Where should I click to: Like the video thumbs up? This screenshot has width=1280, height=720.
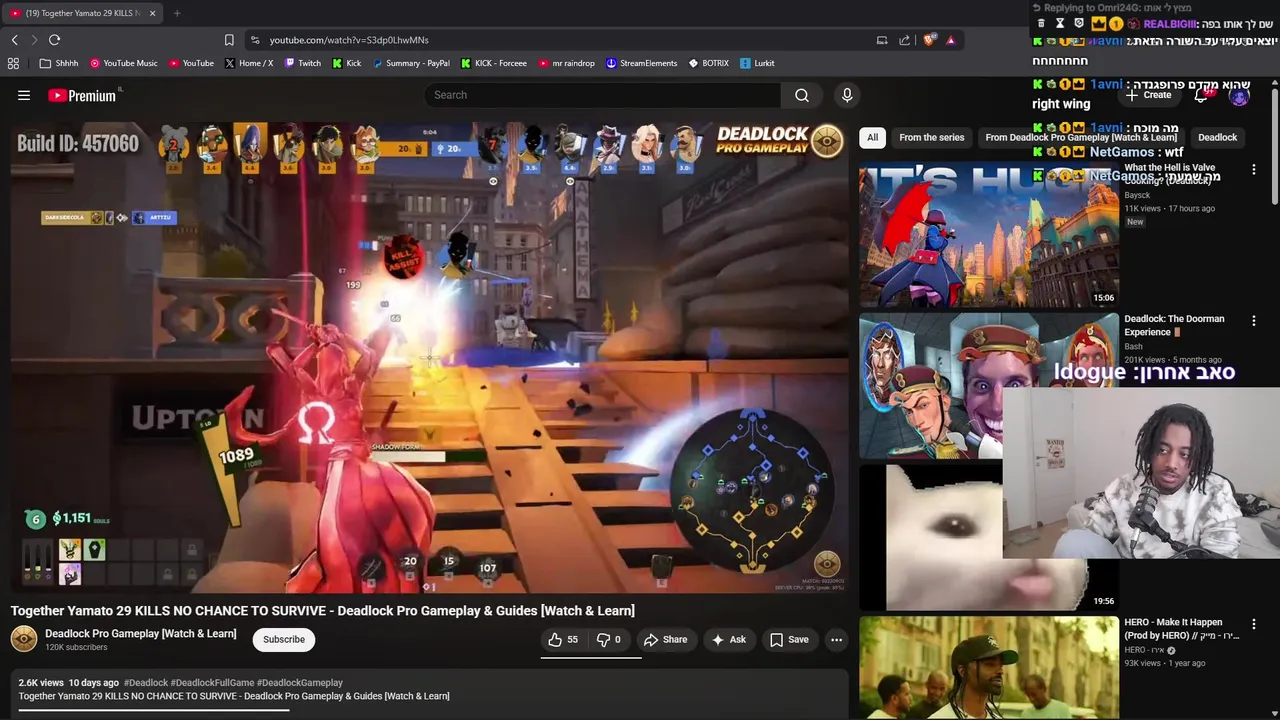563,640
